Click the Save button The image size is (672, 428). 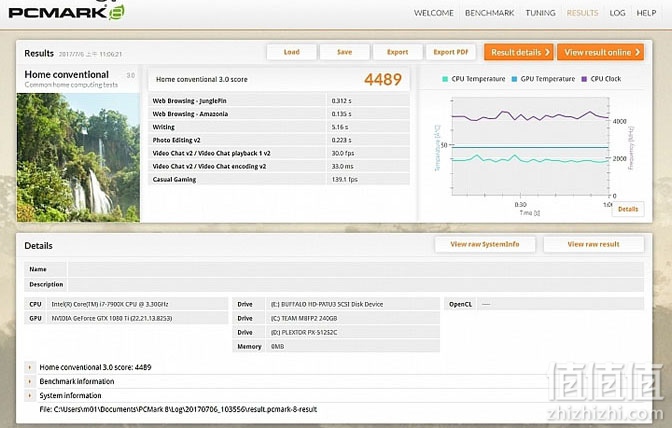[x=344, y=52]
